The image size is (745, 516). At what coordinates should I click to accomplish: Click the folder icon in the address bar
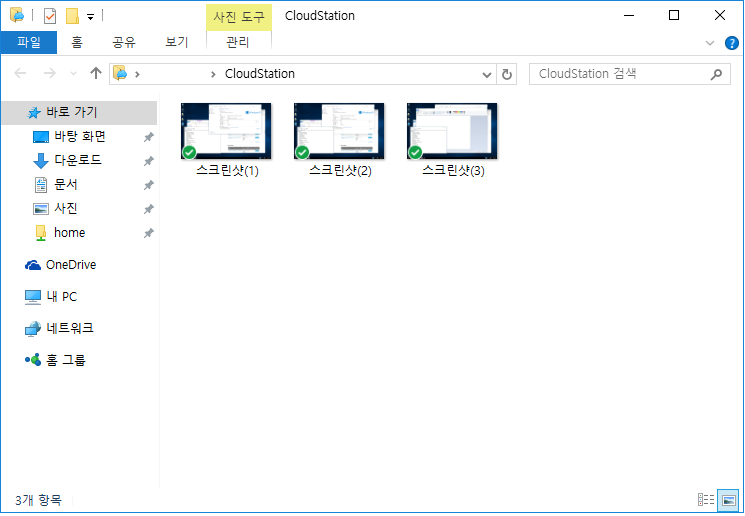[x=120, y=74]
